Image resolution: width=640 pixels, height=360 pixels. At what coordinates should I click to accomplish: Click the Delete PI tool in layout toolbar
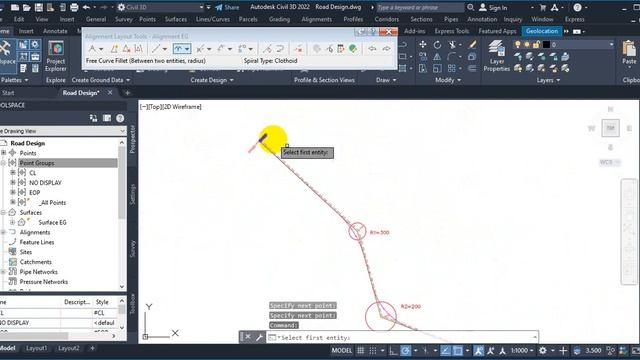(126, 49)
